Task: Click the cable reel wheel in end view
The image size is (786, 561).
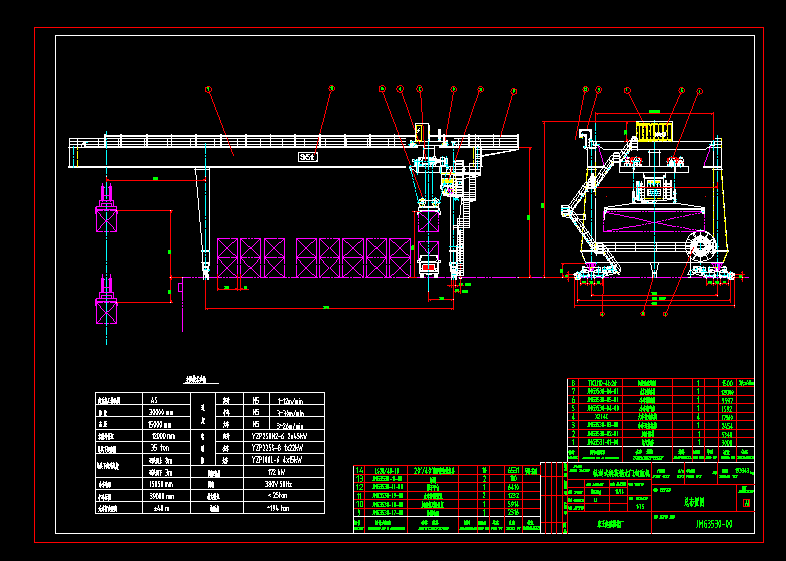Action: (x=700, y=247)
